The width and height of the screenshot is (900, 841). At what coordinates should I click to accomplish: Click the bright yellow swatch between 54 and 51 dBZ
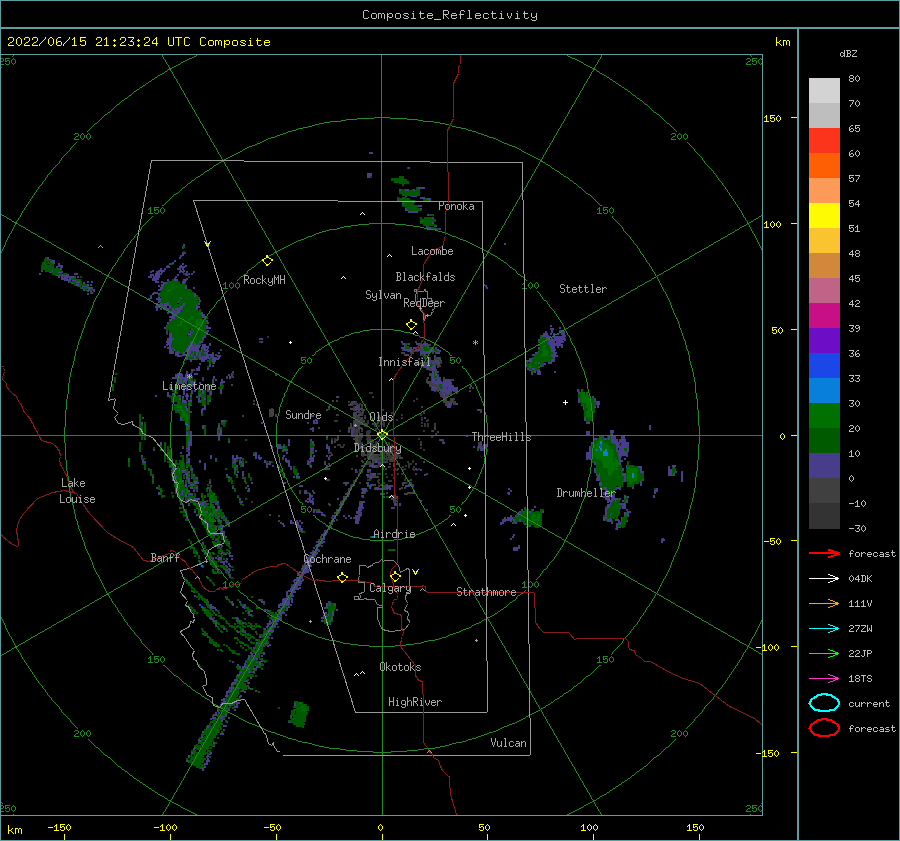pos(824,216)
